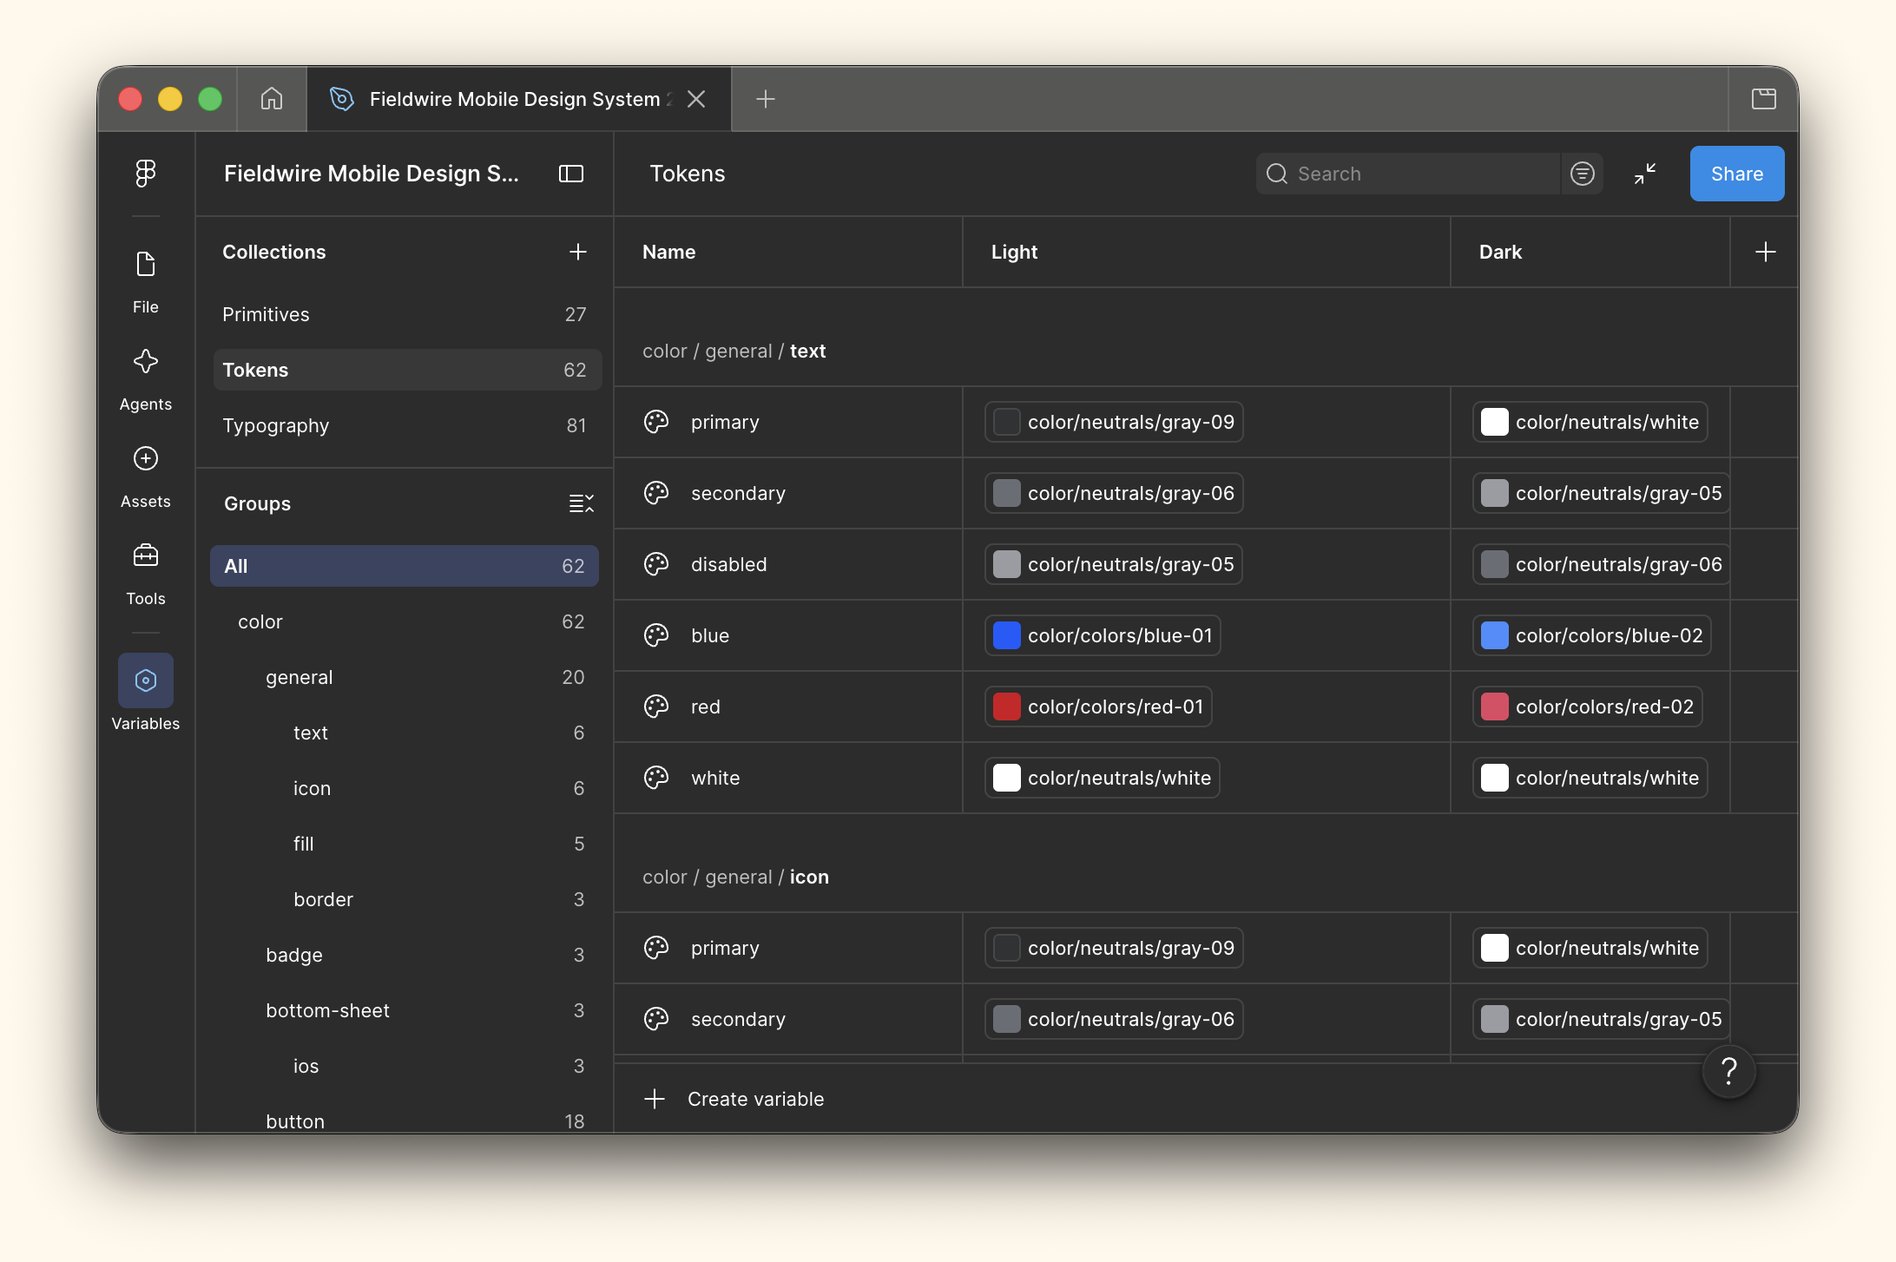This screenshot has height=1262, width=1896.
Task: Select the general group
Action: point(404,678)
